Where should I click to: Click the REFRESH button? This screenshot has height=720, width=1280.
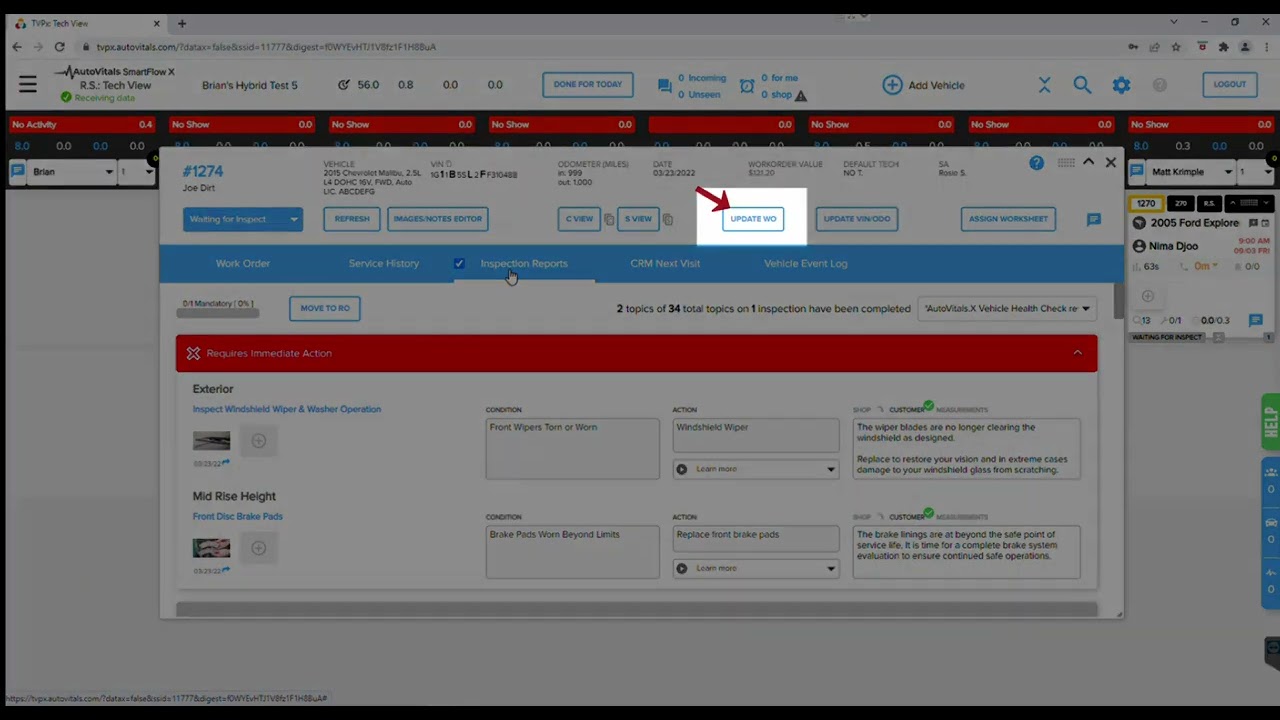(352, 219)
